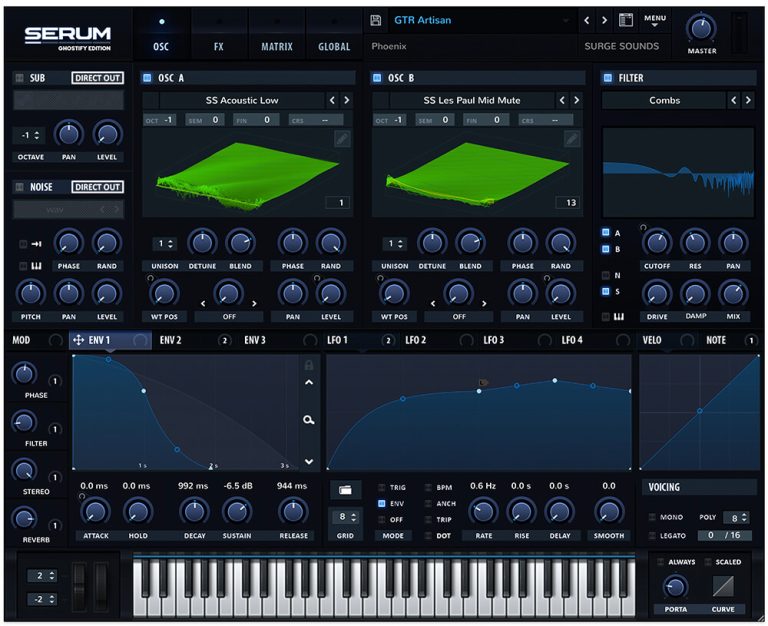This screenshot has width=768, height=626.
Task: Toggle the OSC A enable switch
Action: click(146, 77)
